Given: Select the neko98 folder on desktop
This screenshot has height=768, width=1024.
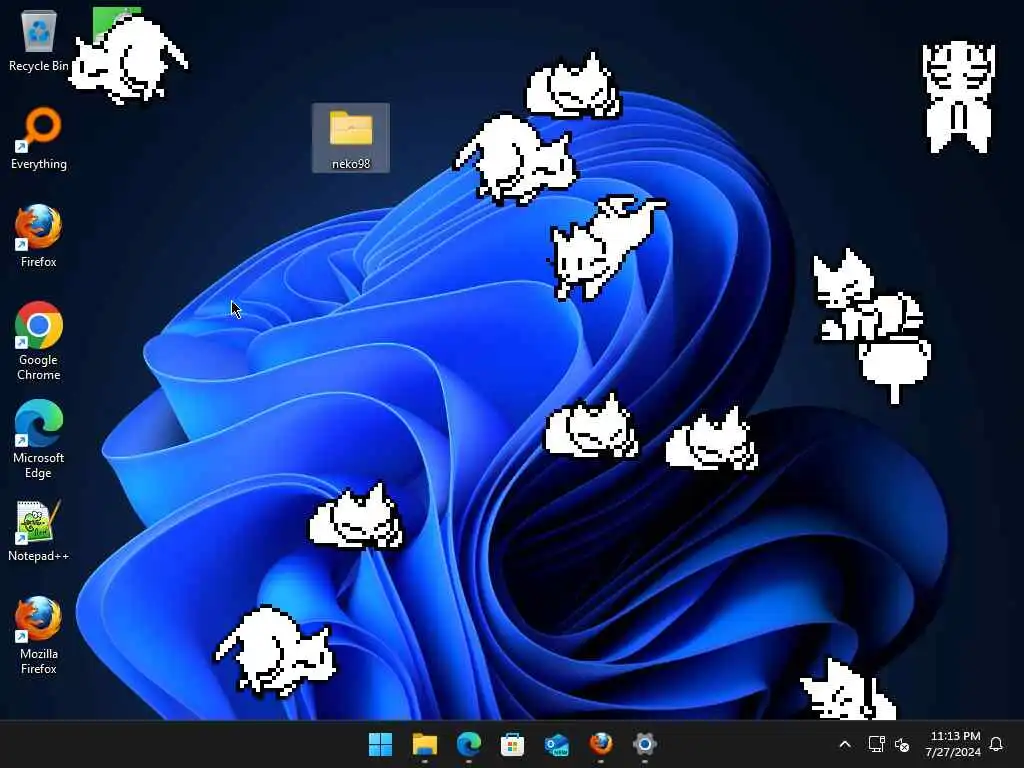Looking at the screenshot, I should click(x=351, y=138).
